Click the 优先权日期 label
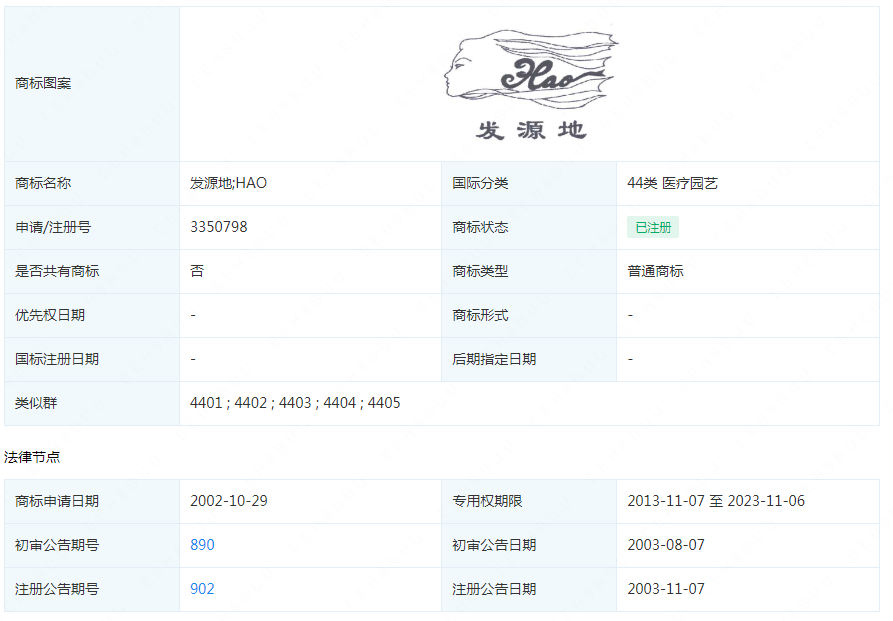Viewport: 893px width, 621px height. click(50, 315)
